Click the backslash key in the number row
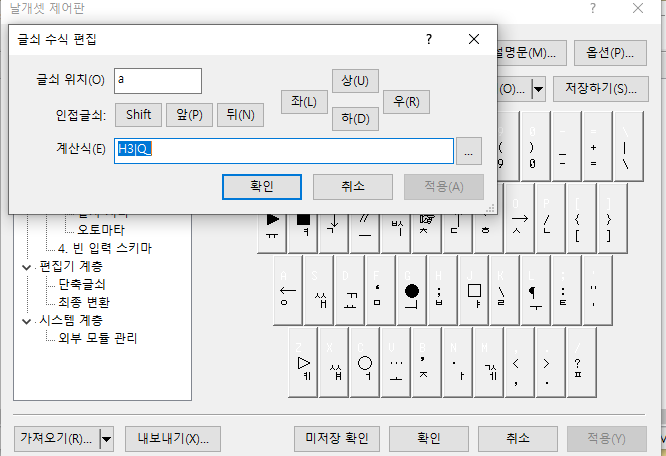The height and width of the screenshot is (456, 666). pyautogui.click(x=625, y=147)
